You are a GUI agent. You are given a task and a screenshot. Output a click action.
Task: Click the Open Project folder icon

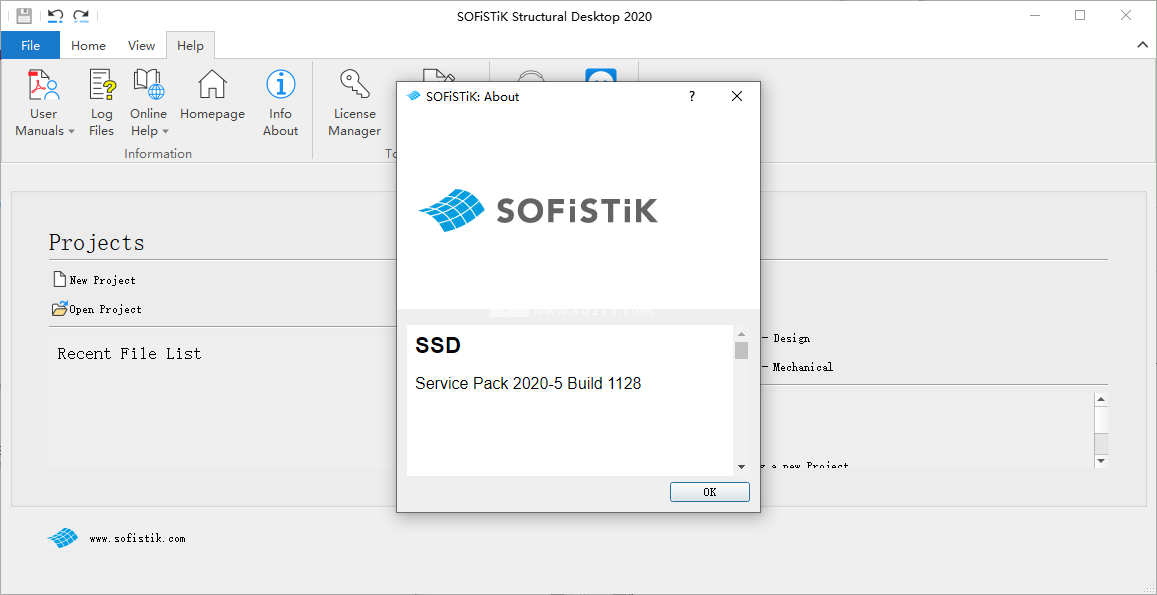pos(59,309)
